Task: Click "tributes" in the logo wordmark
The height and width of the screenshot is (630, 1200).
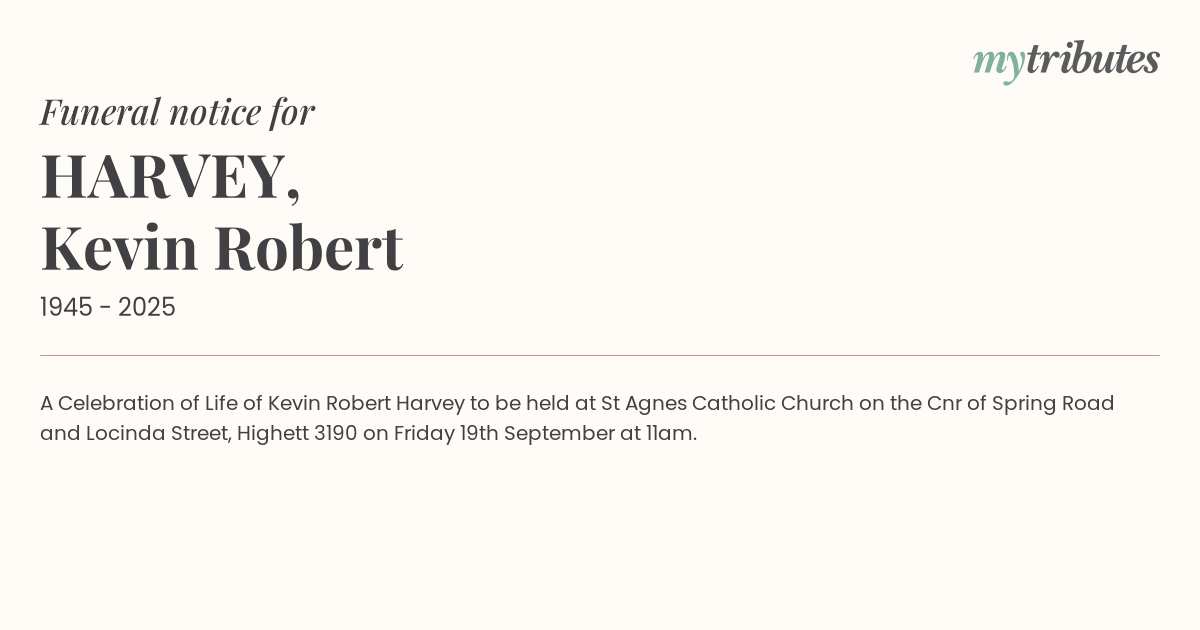Action: [1092, 59]
